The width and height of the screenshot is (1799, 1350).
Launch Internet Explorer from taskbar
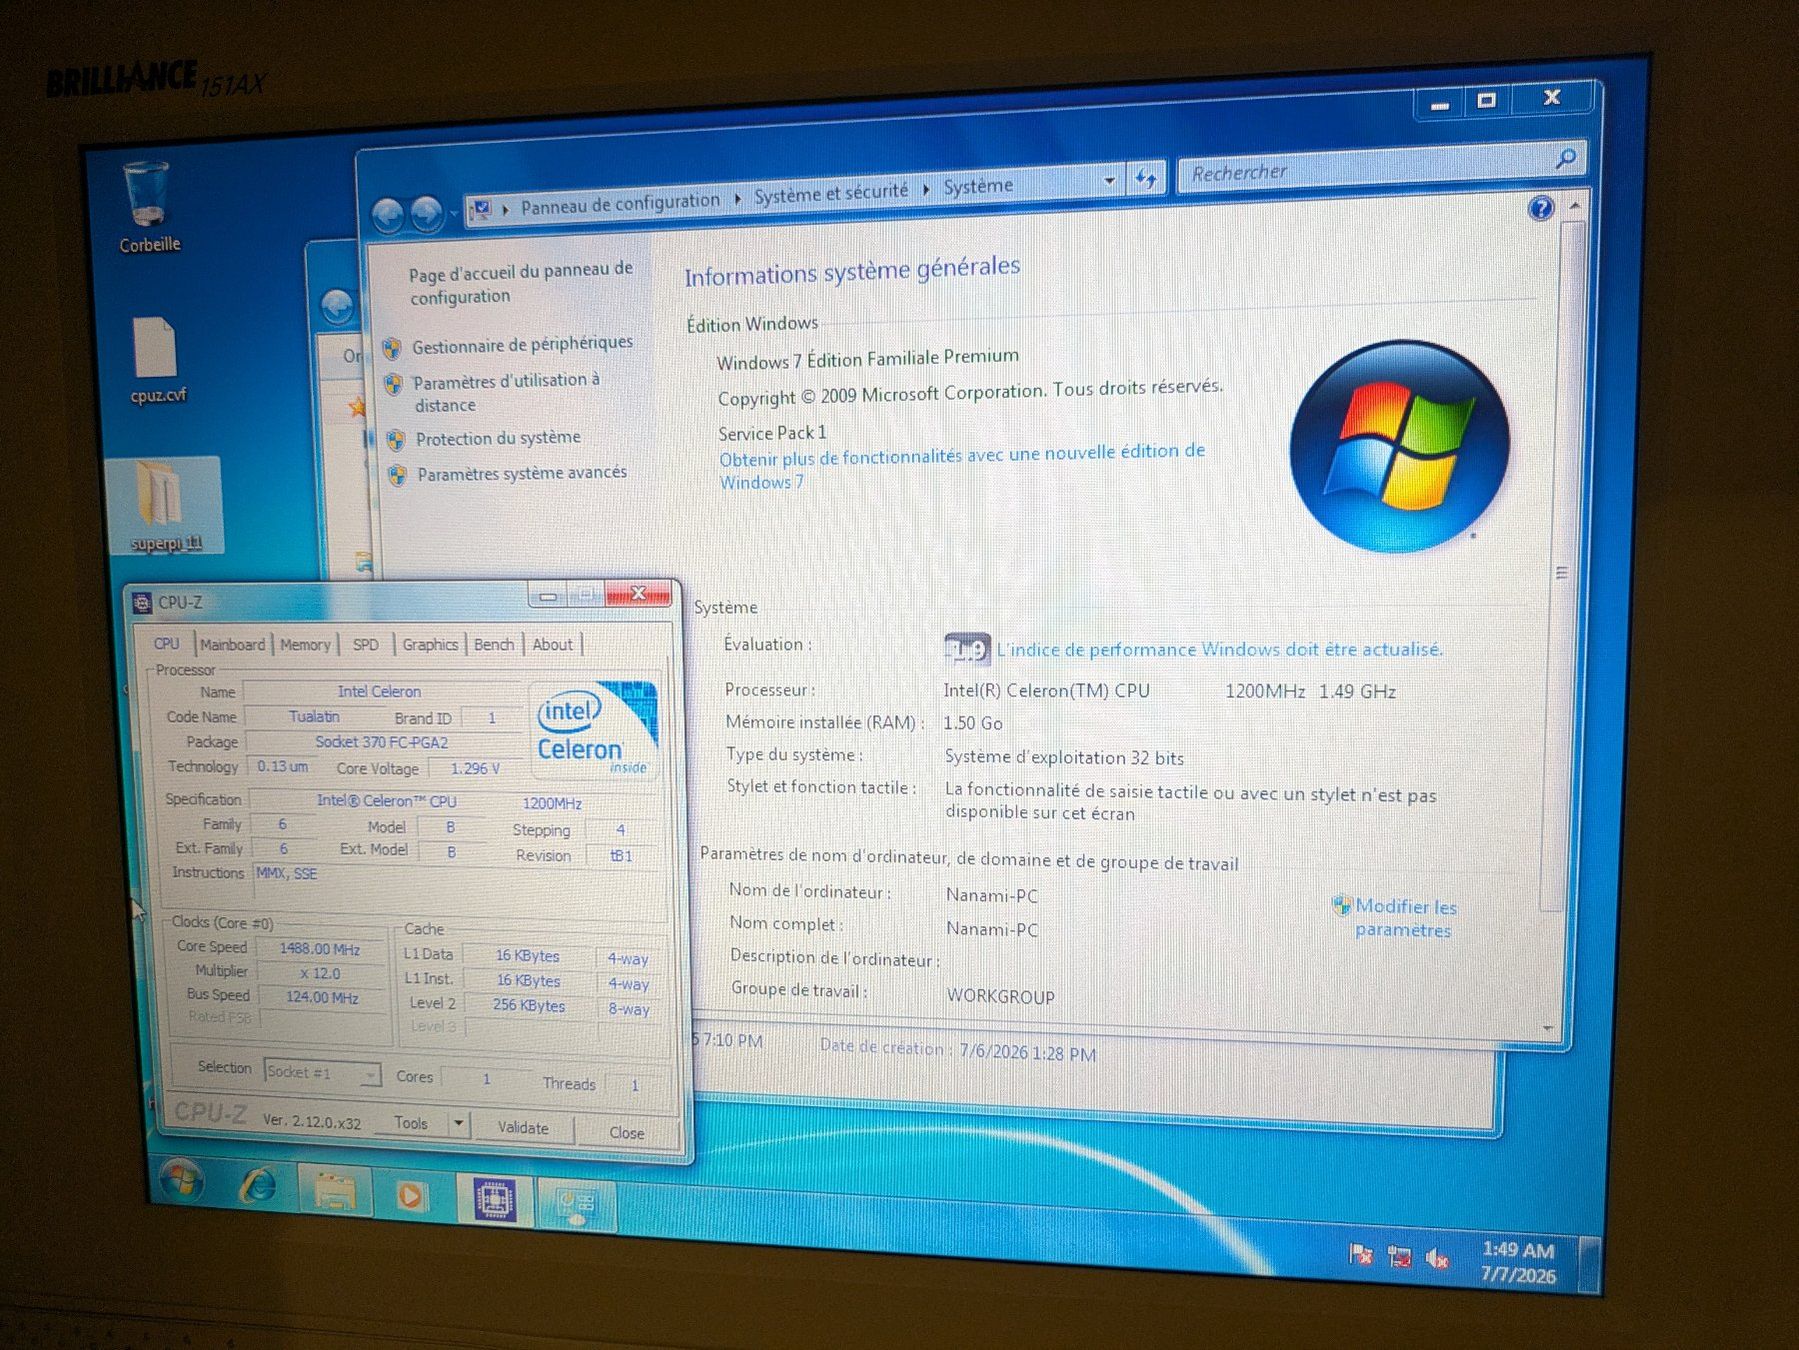259,1186
